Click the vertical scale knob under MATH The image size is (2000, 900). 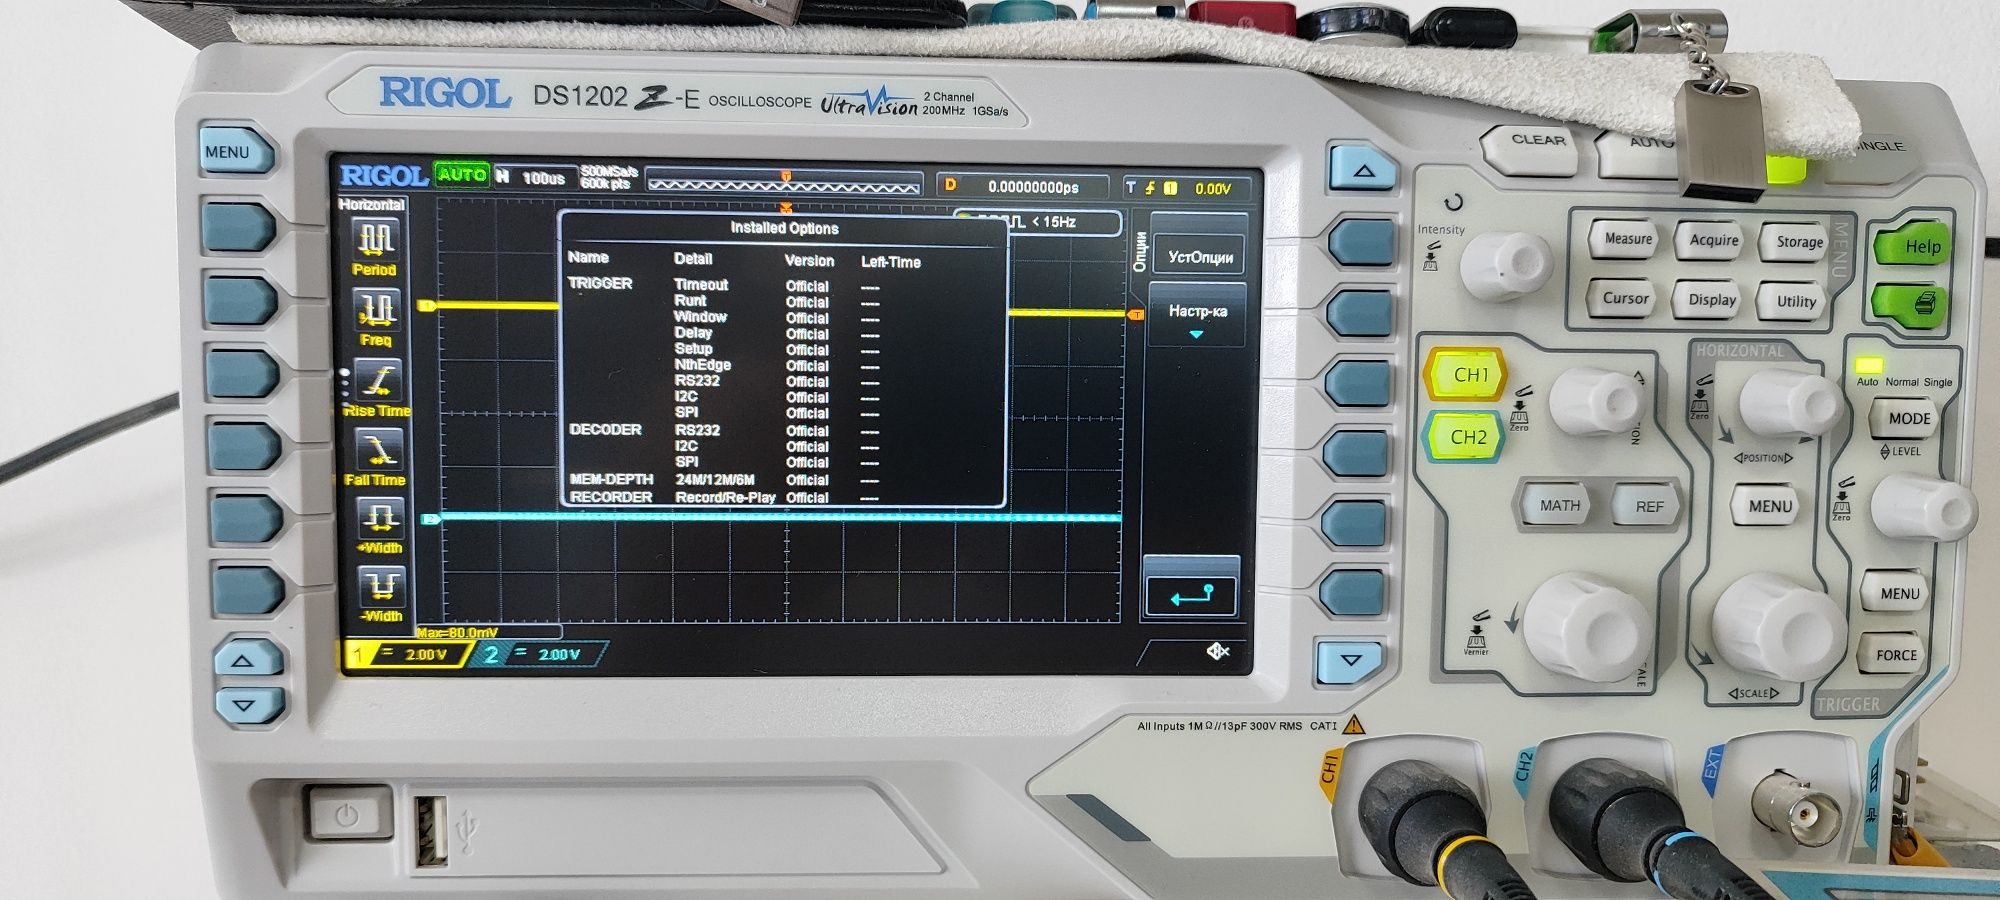click(1585, 626)
